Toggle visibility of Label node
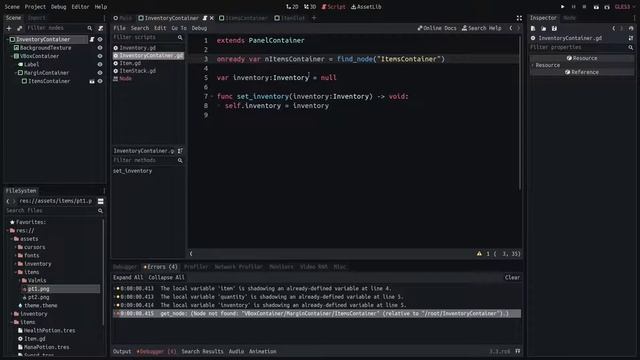This screenshot has height=360, width=640. point(100,64)
